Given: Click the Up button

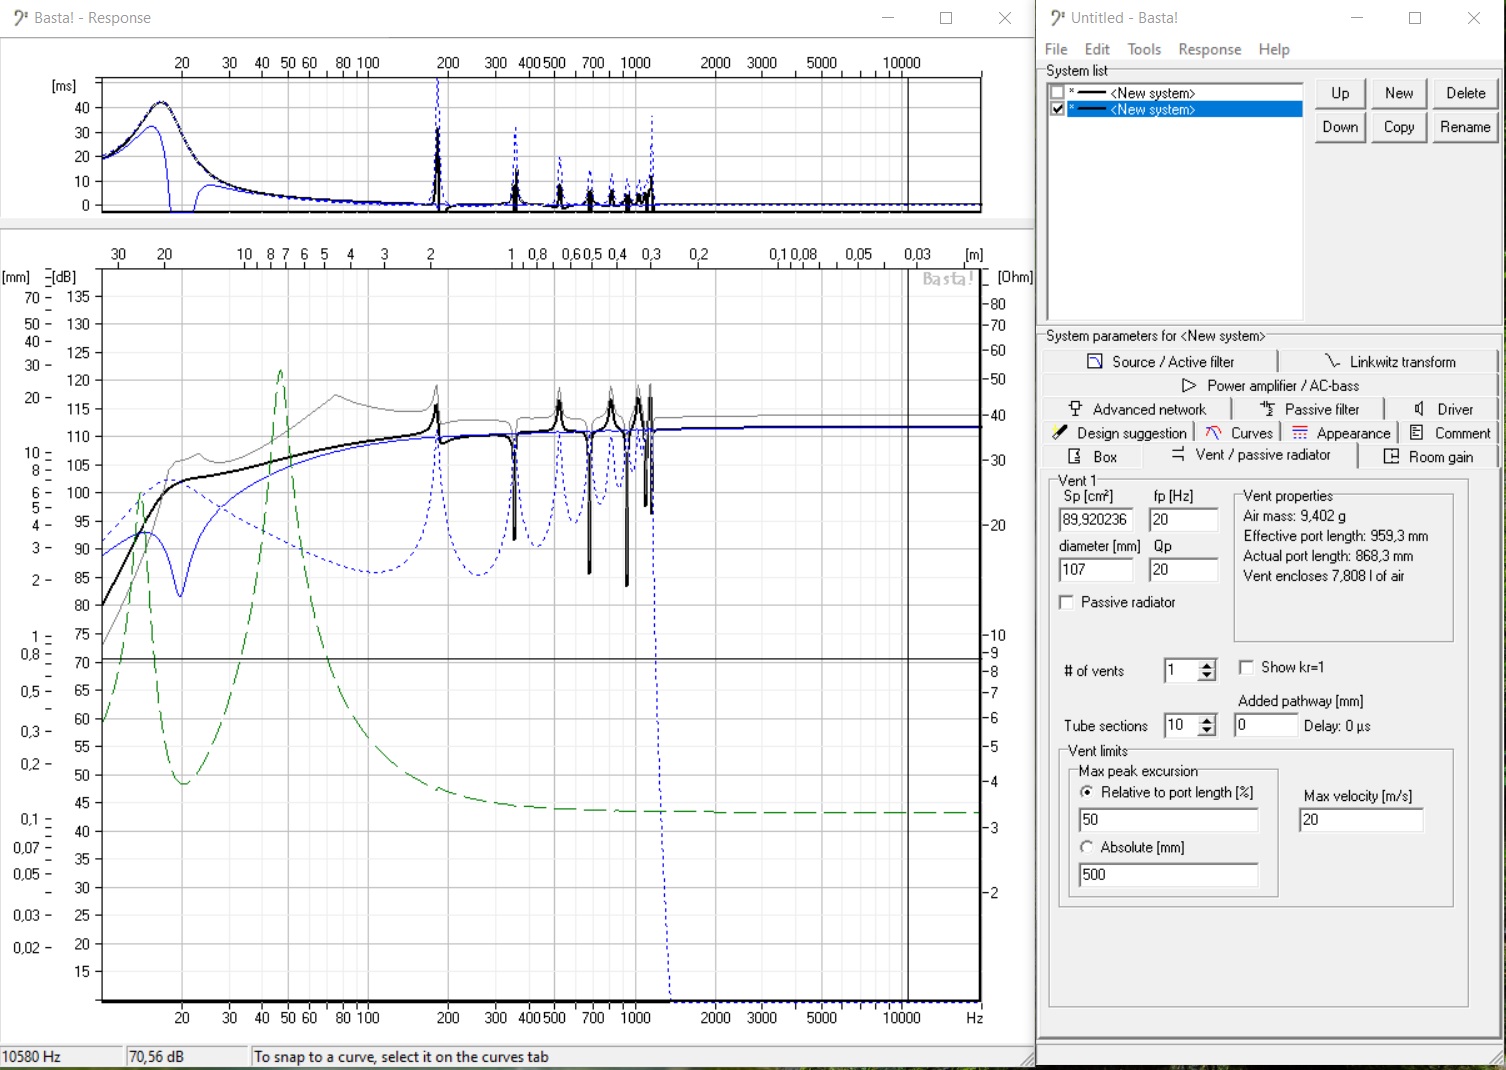Looking at the screenshot, I should 1340,93.
